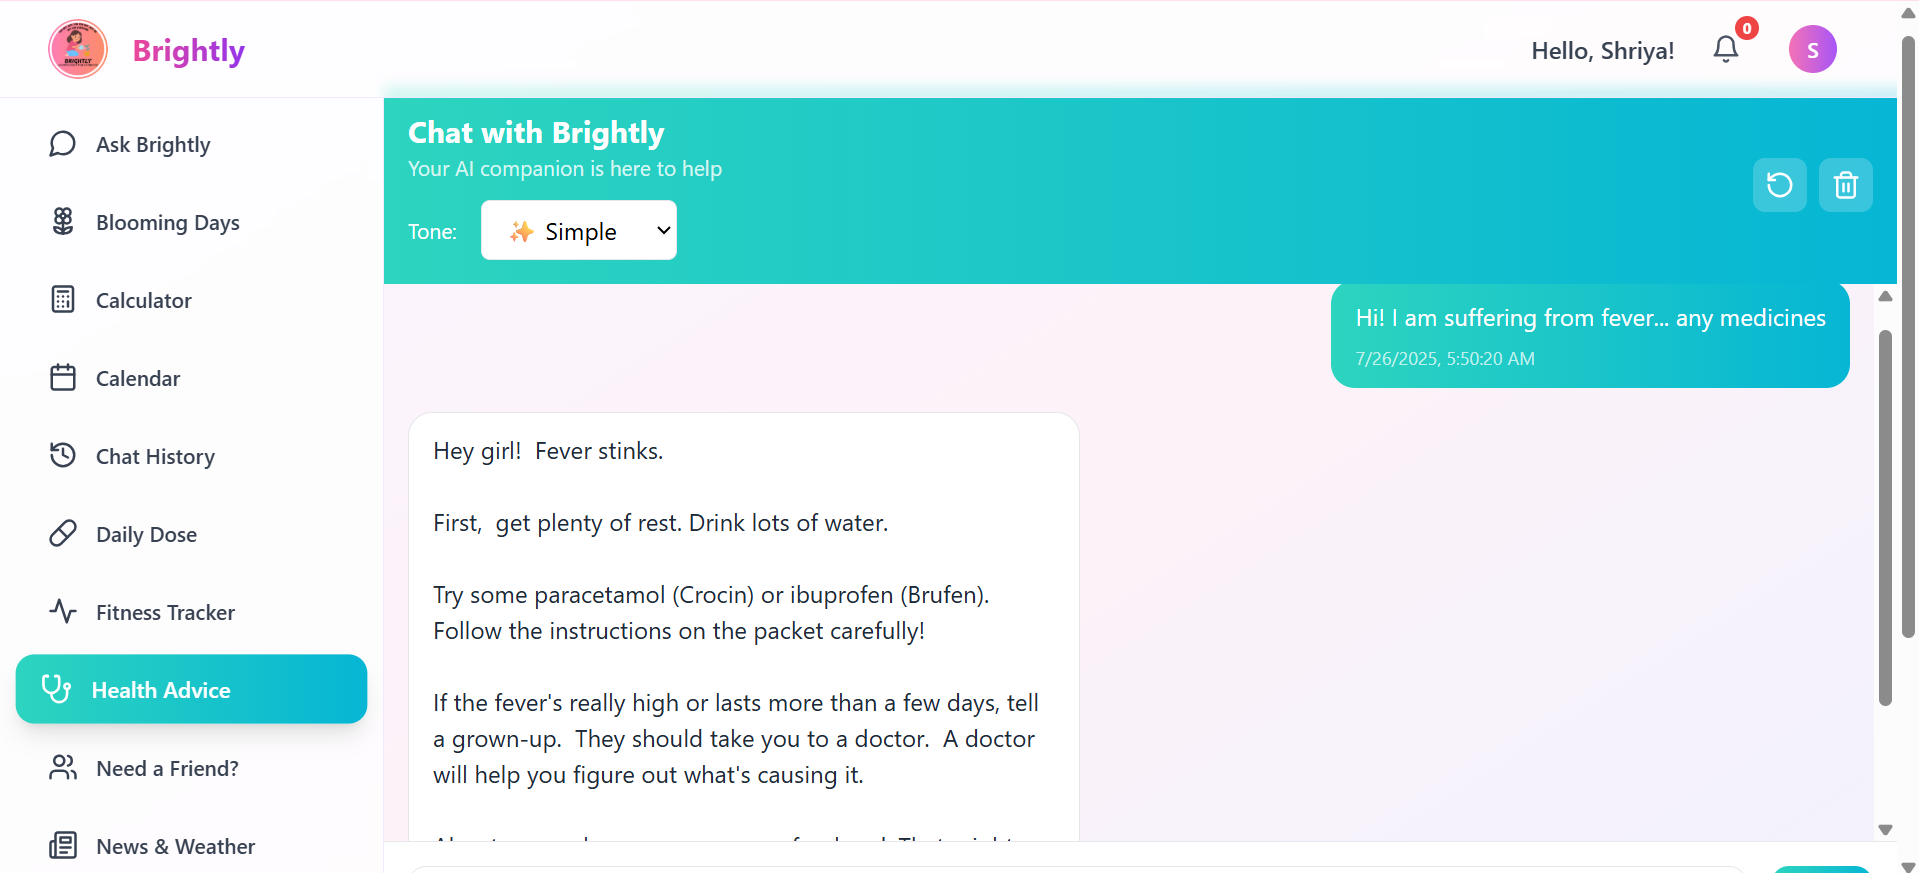Click the Daily Dose pill icon
The width and height of the screenshot is (1919, 873).
[x=62, y=533]
